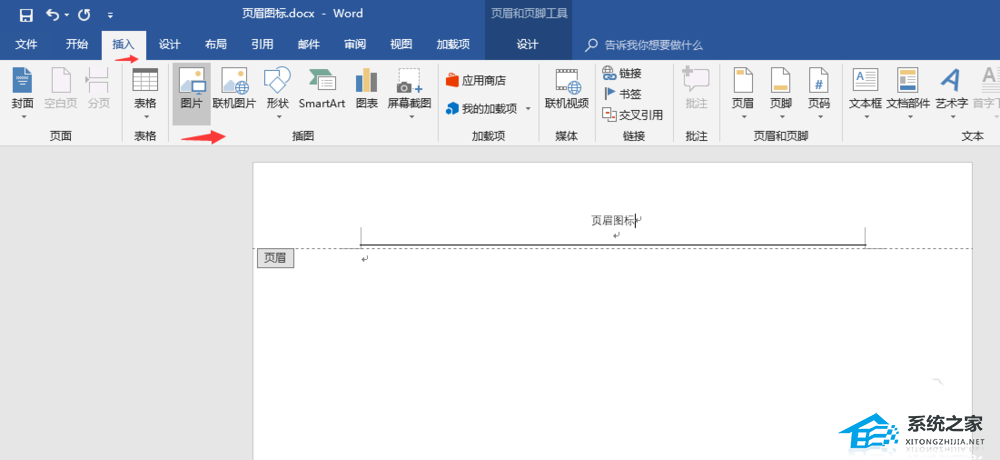This screenshot has height=460, width=1000.
Task: Insert a chart with 图表
Action: click(x=367, y=88)
